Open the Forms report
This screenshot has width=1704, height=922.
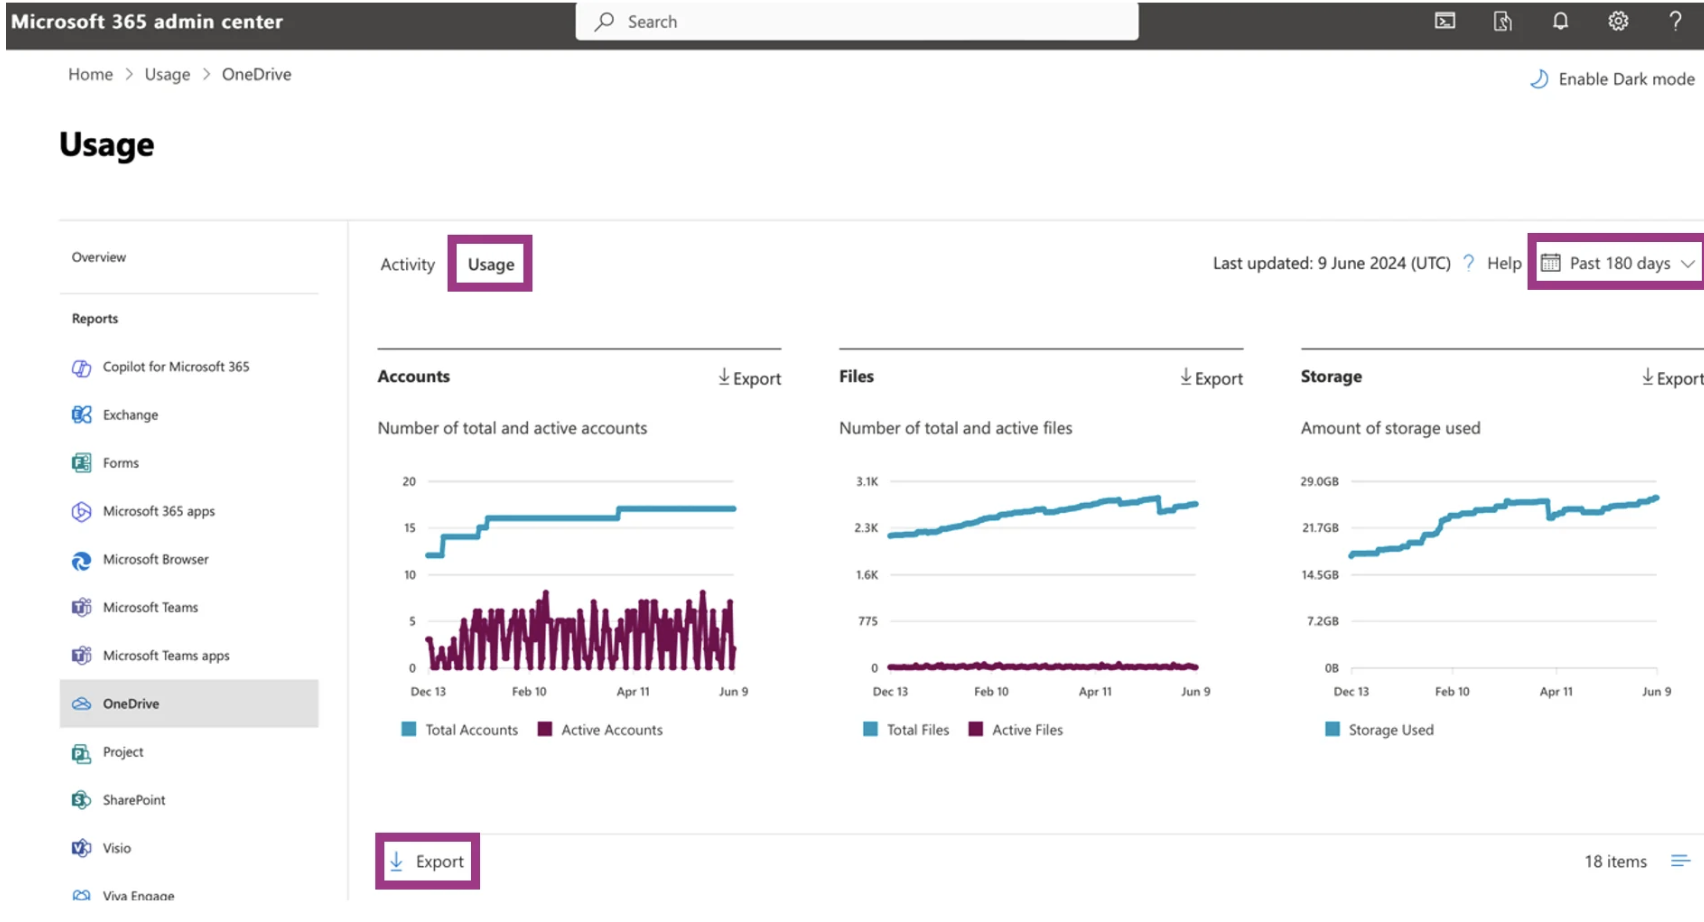[x=120, y=463]
